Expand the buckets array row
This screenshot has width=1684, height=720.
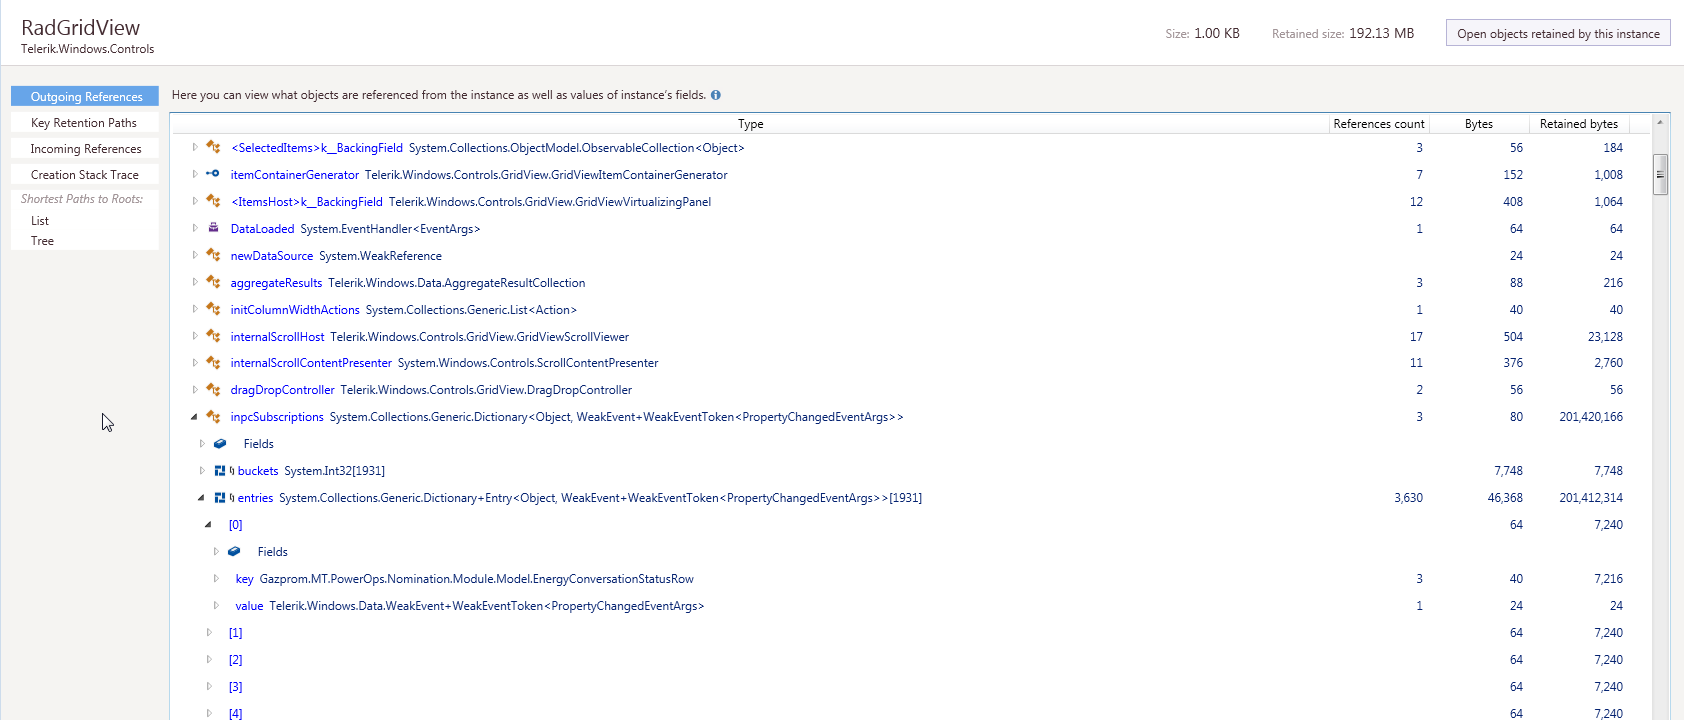202,470
